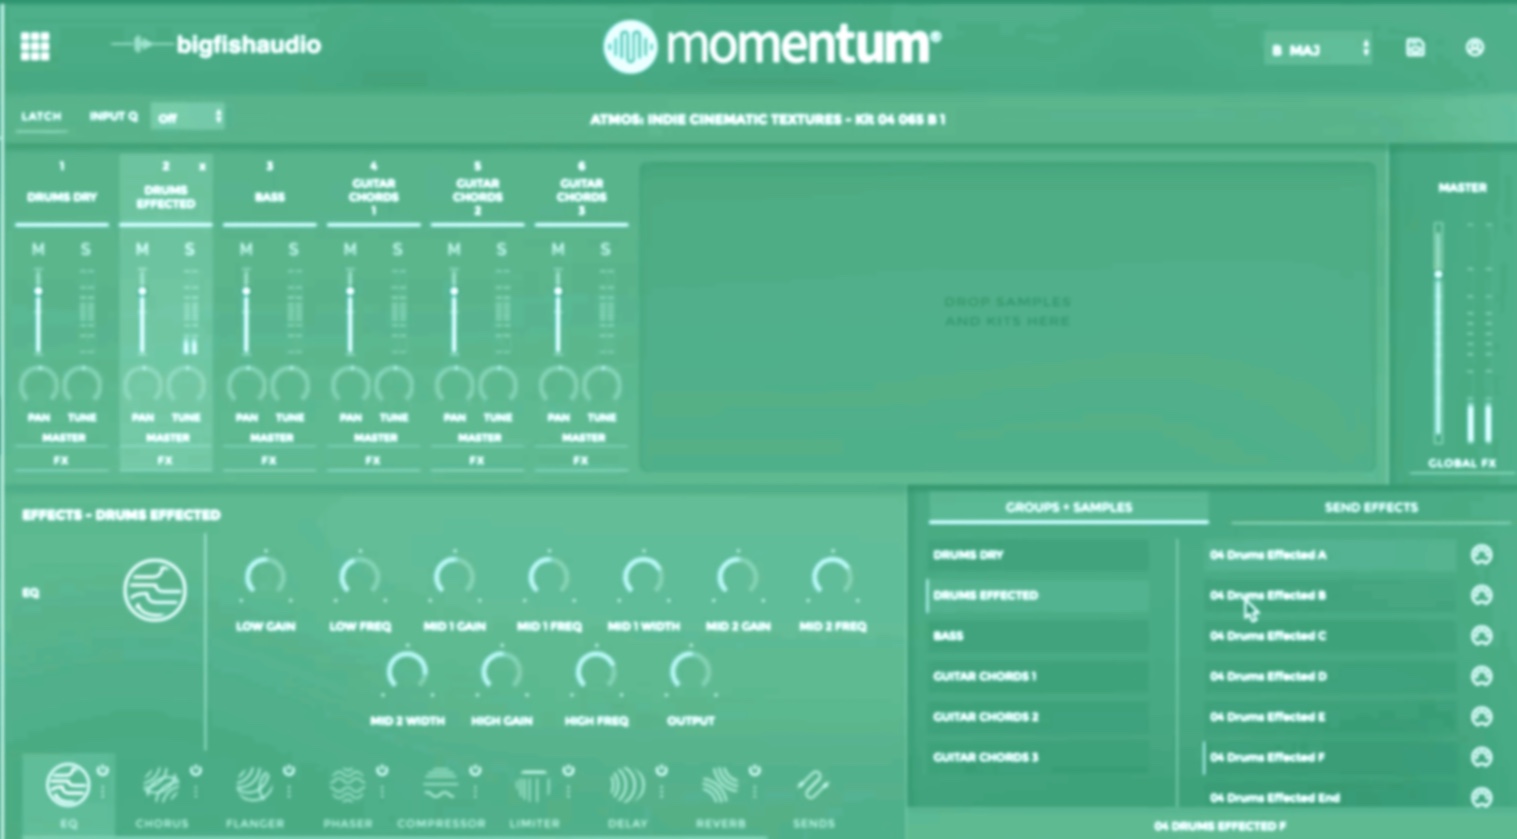
Task: Select the EQ effect icon
Action: (x=67, y=785)
